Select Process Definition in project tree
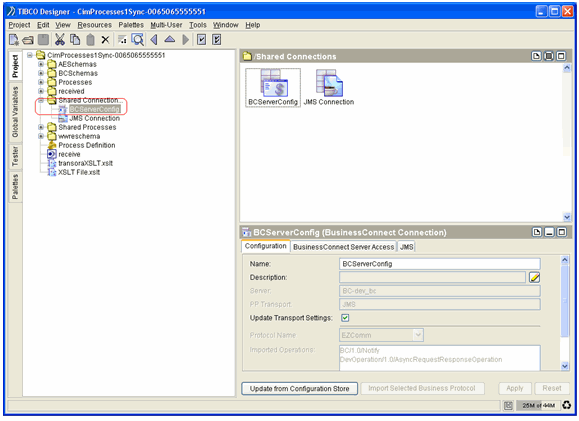This screenshot has height=421, width=579. click(x=87, y=146)
